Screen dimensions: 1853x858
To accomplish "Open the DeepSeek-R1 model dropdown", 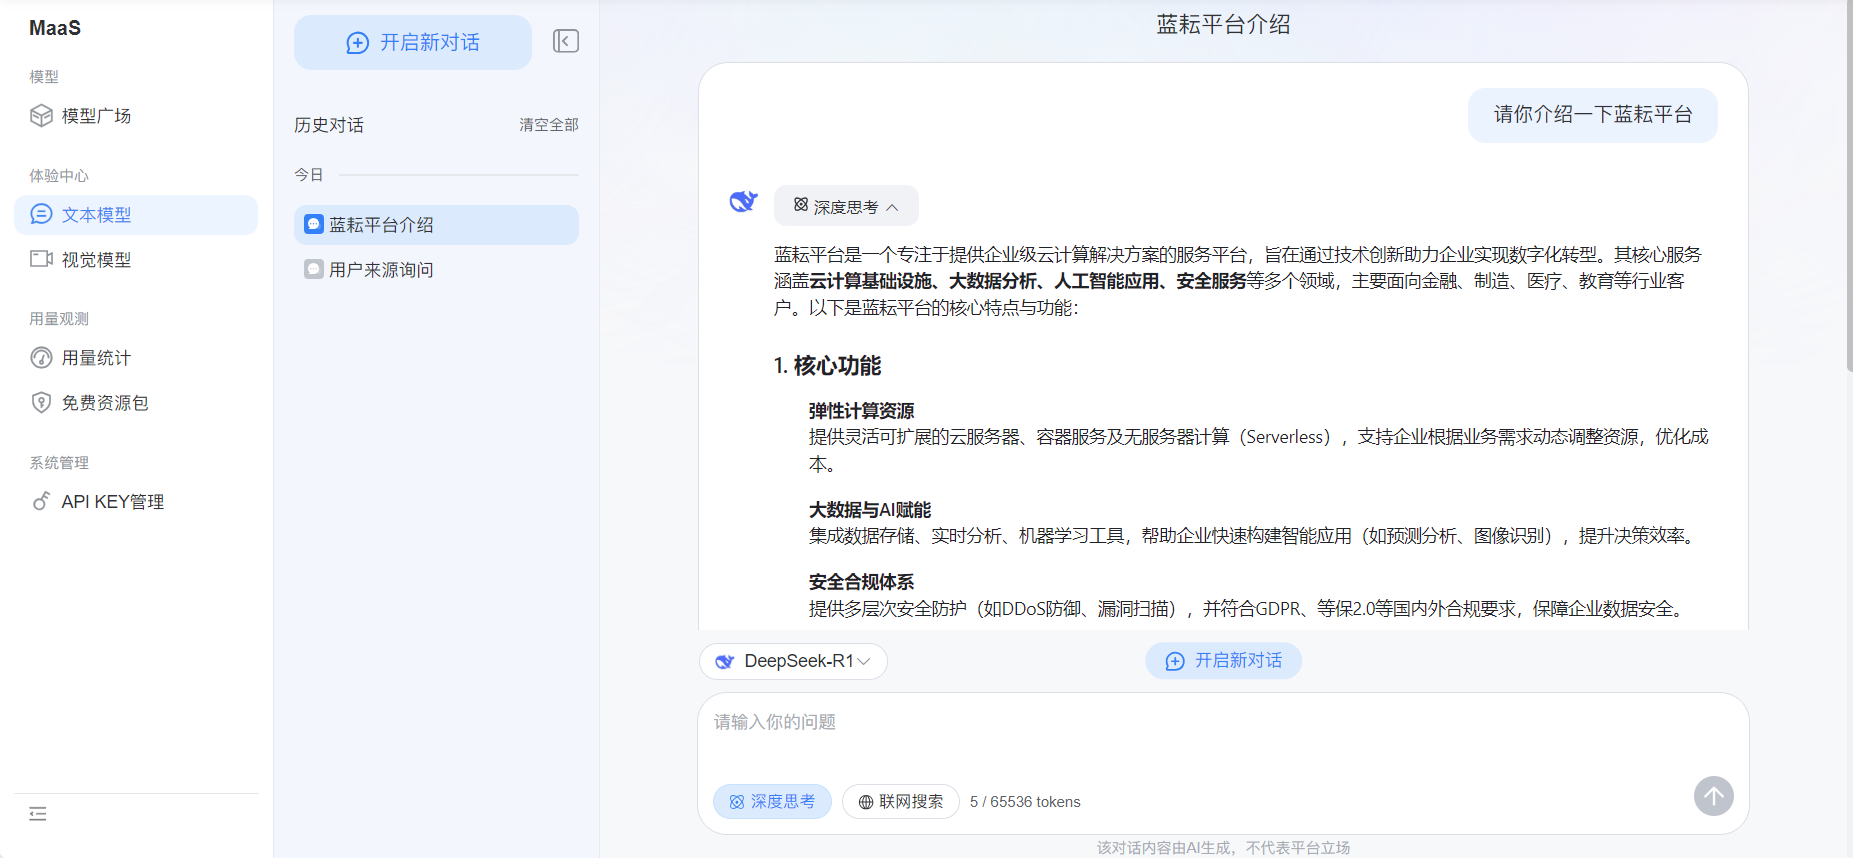I will pos(793,661).
